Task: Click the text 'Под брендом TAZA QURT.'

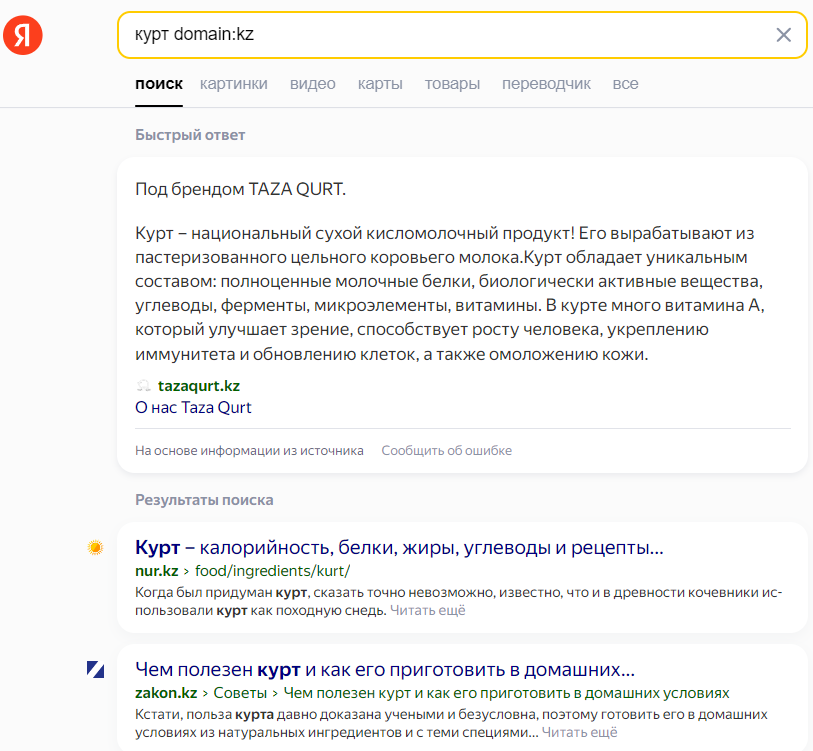Action: pyautogui.click(x=240, y=189)
